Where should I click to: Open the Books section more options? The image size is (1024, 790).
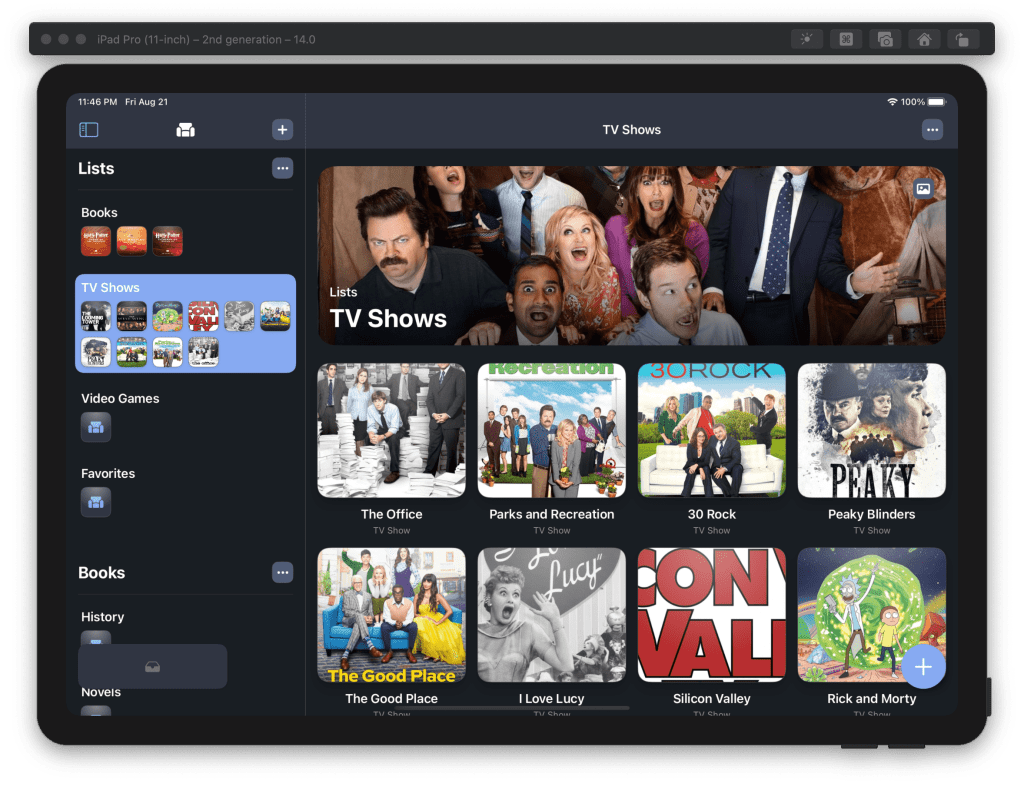coord(282,573)
